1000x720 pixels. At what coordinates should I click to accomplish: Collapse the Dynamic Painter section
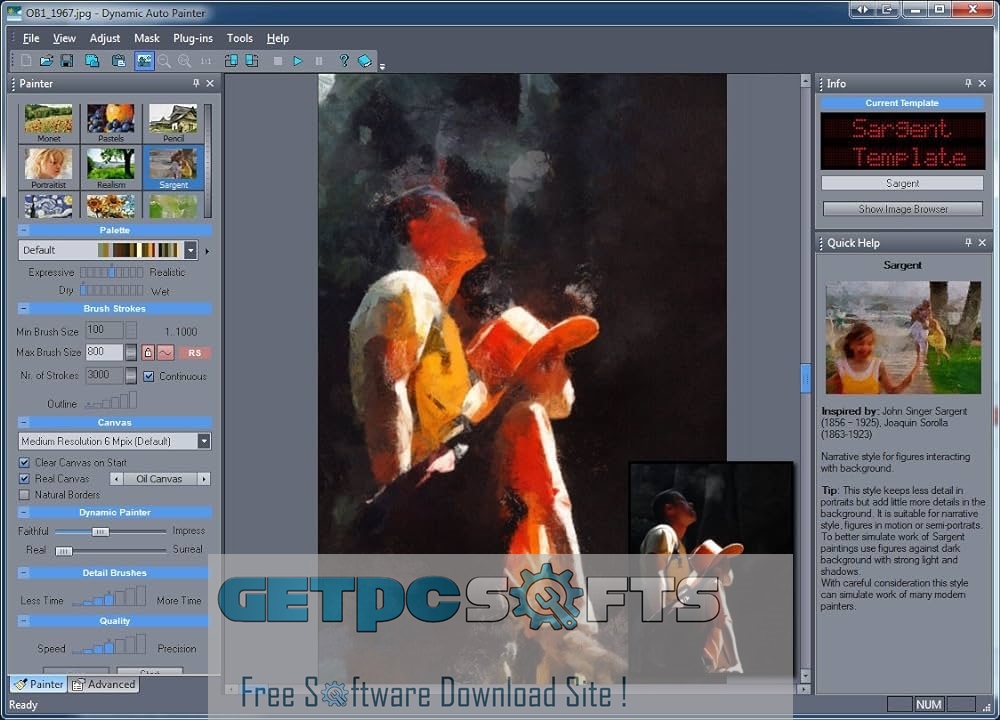point(24,512)
